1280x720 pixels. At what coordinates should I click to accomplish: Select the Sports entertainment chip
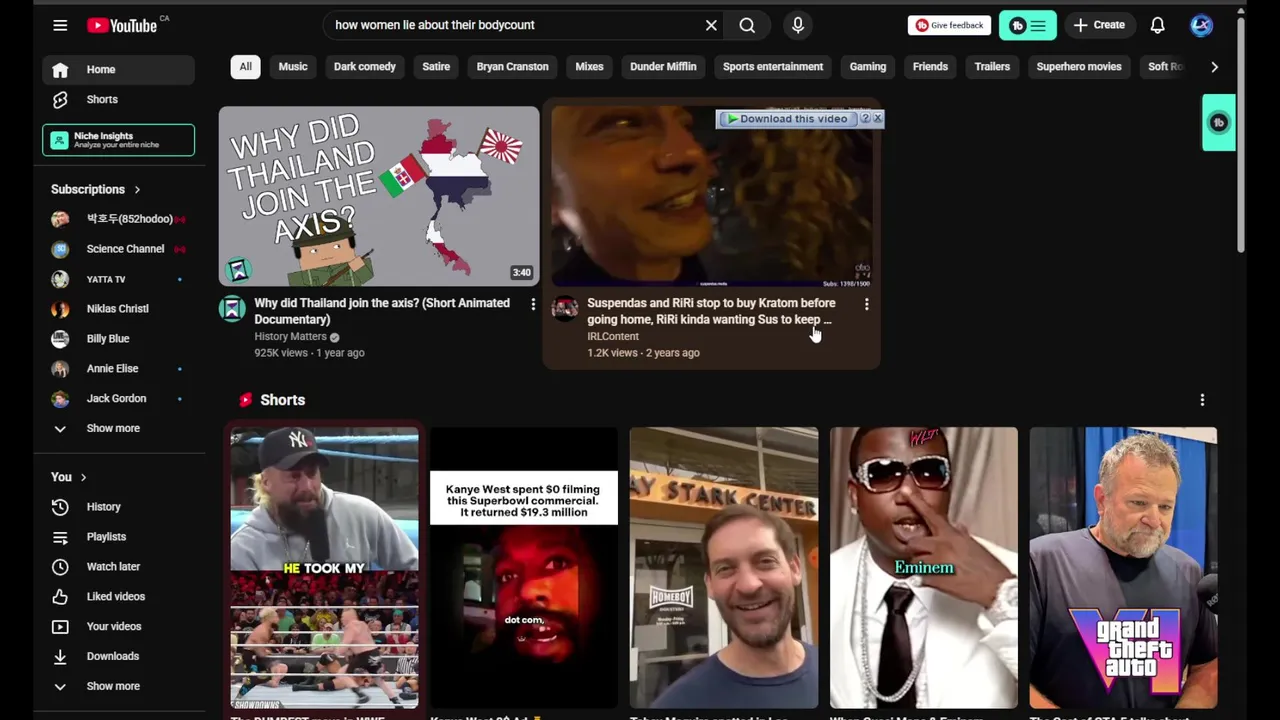pyautogui.click(x=773, y=67)
